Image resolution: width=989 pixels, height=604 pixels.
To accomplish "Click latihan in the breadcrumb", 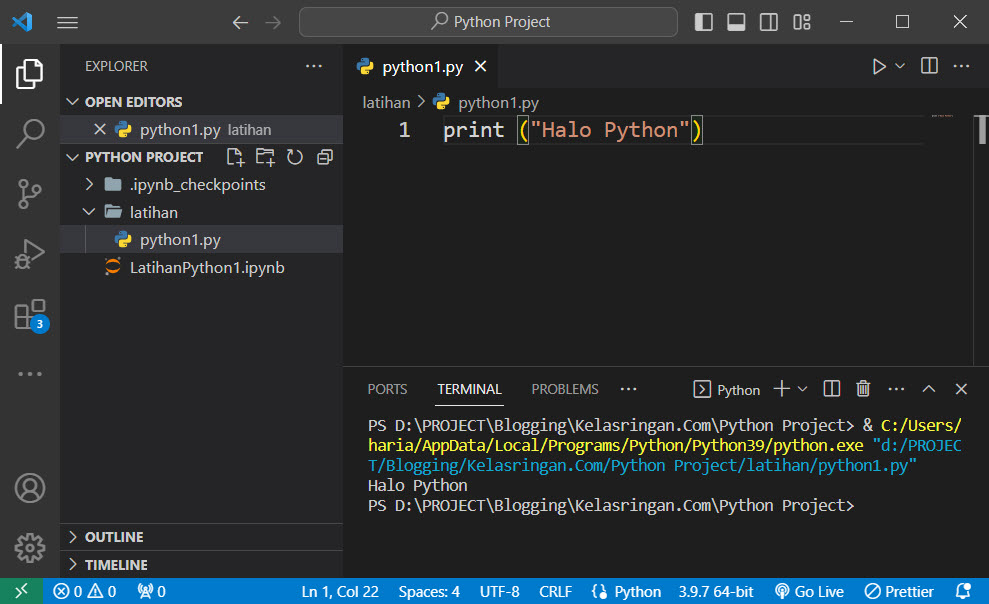I will 386,102.
